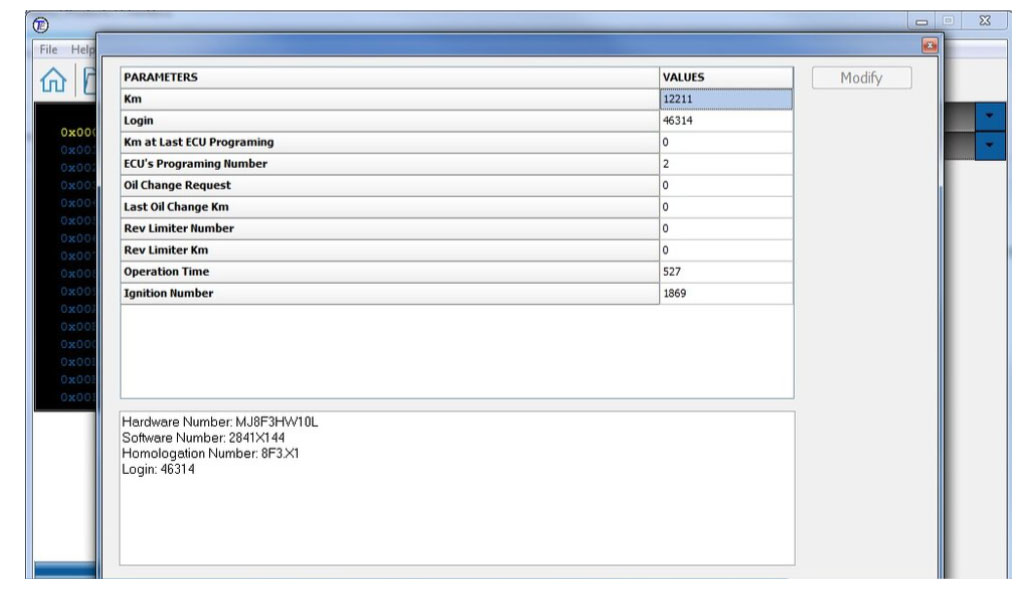Click the ECU's Programing Number row

[x=389, y=164]
